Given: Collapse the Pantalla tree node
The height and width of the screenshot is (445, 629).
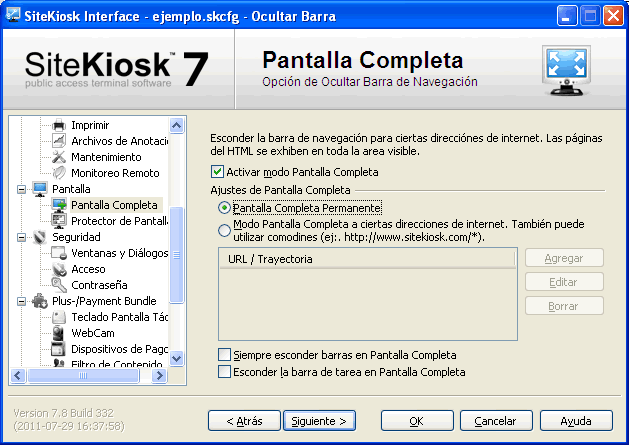Looking at the screenshot, I should click(22, 189).
